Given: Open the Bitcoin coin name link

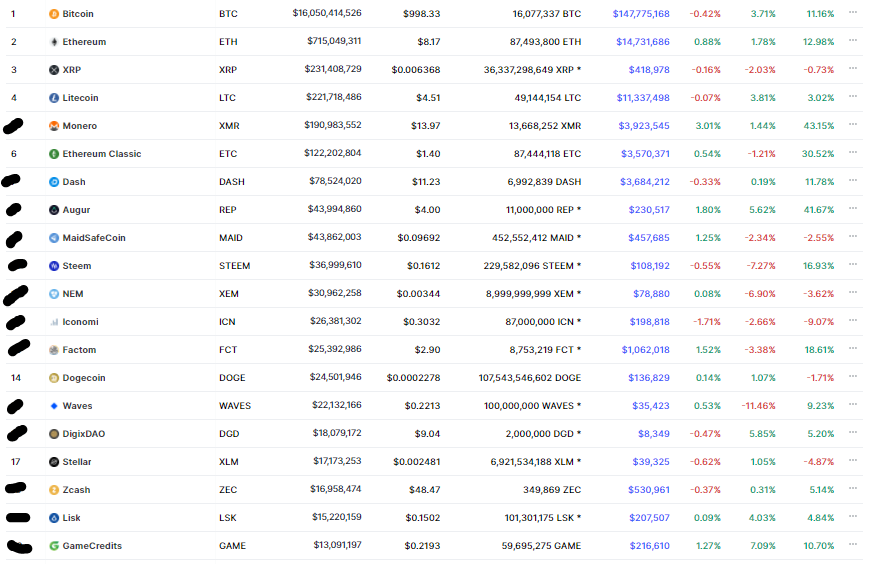Looking at the screenshot, I should point(78,14).
